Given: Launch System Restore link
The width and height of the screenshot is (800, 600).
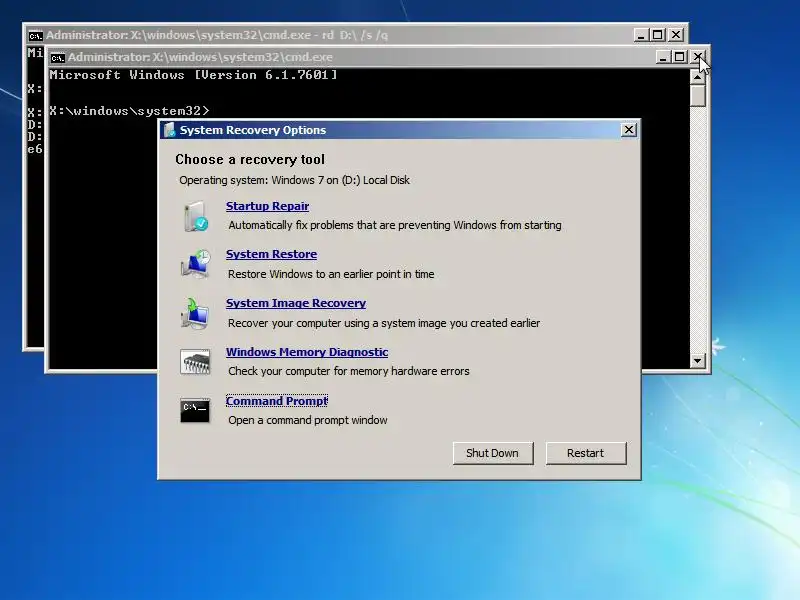Looking at the screenshot, I should tap(271, 254).
